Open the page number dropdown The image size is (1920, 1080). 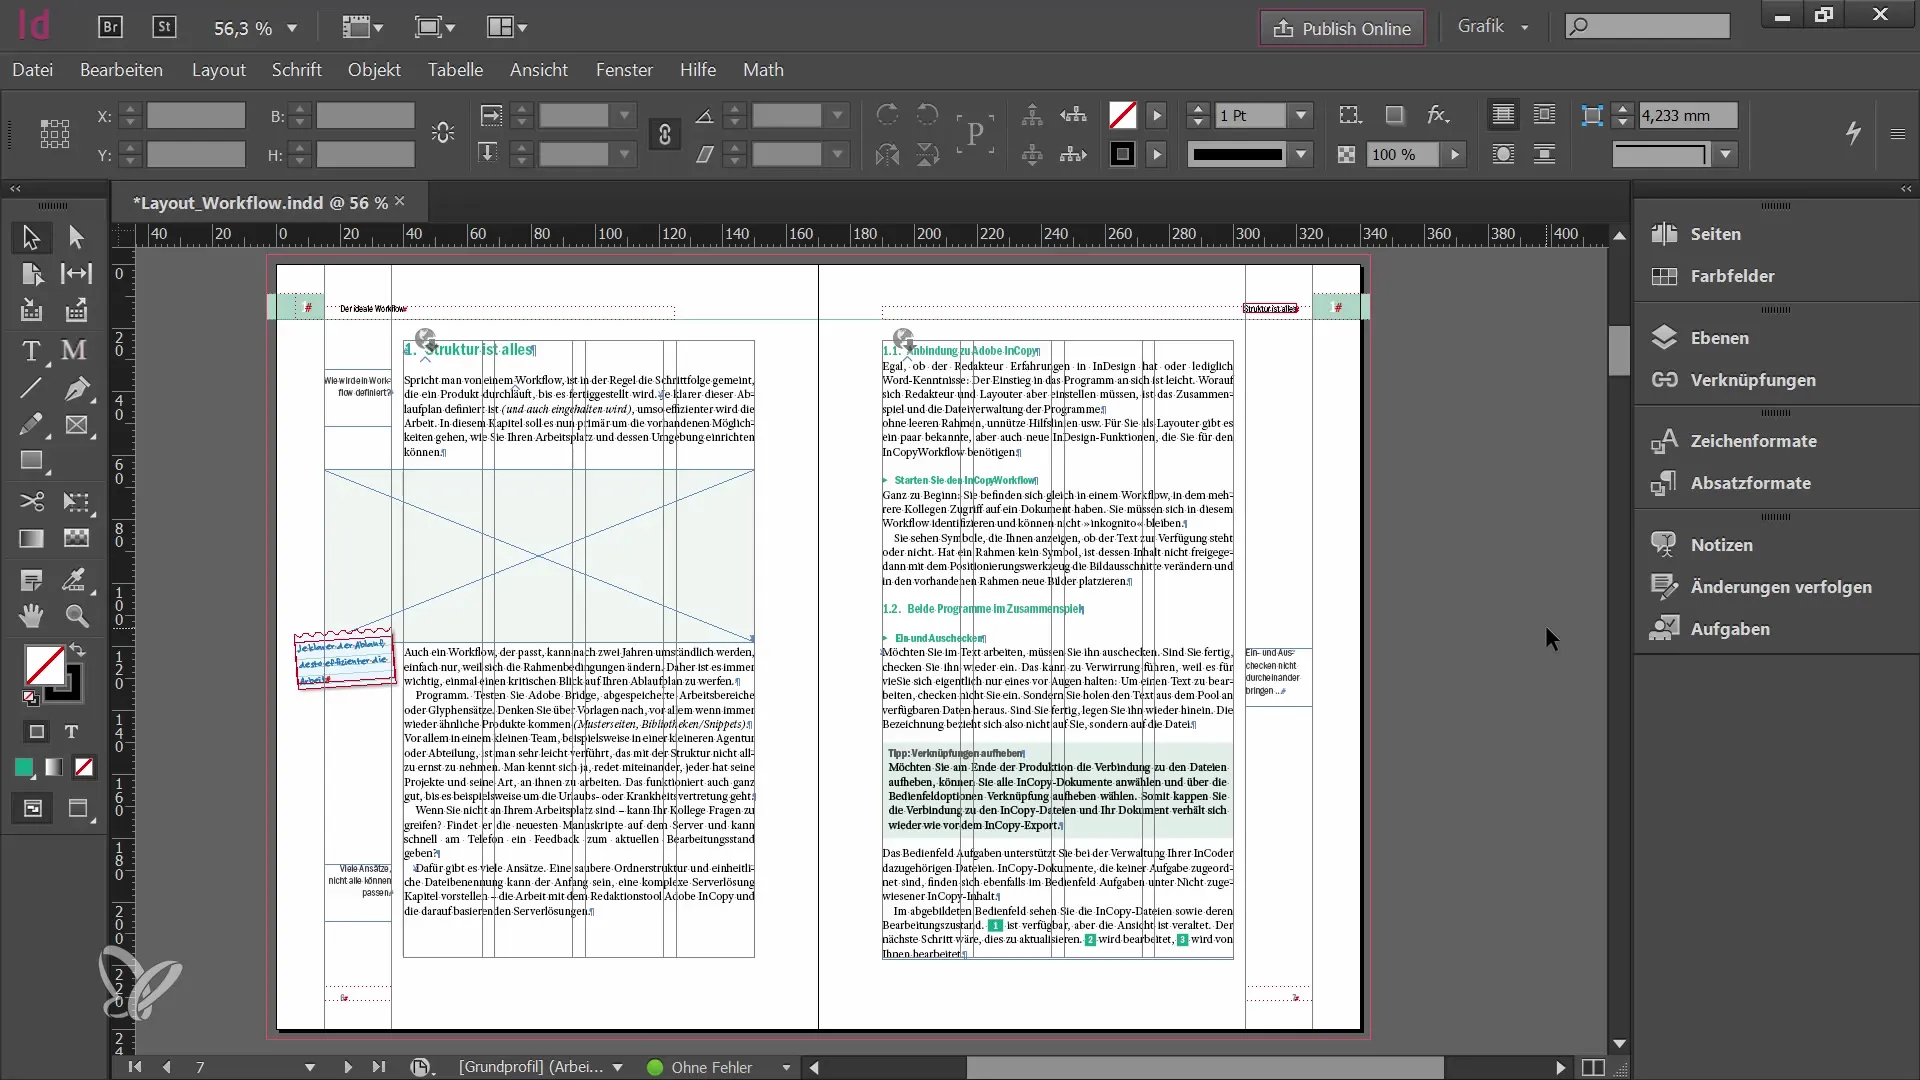click(x=310, y=1067)
